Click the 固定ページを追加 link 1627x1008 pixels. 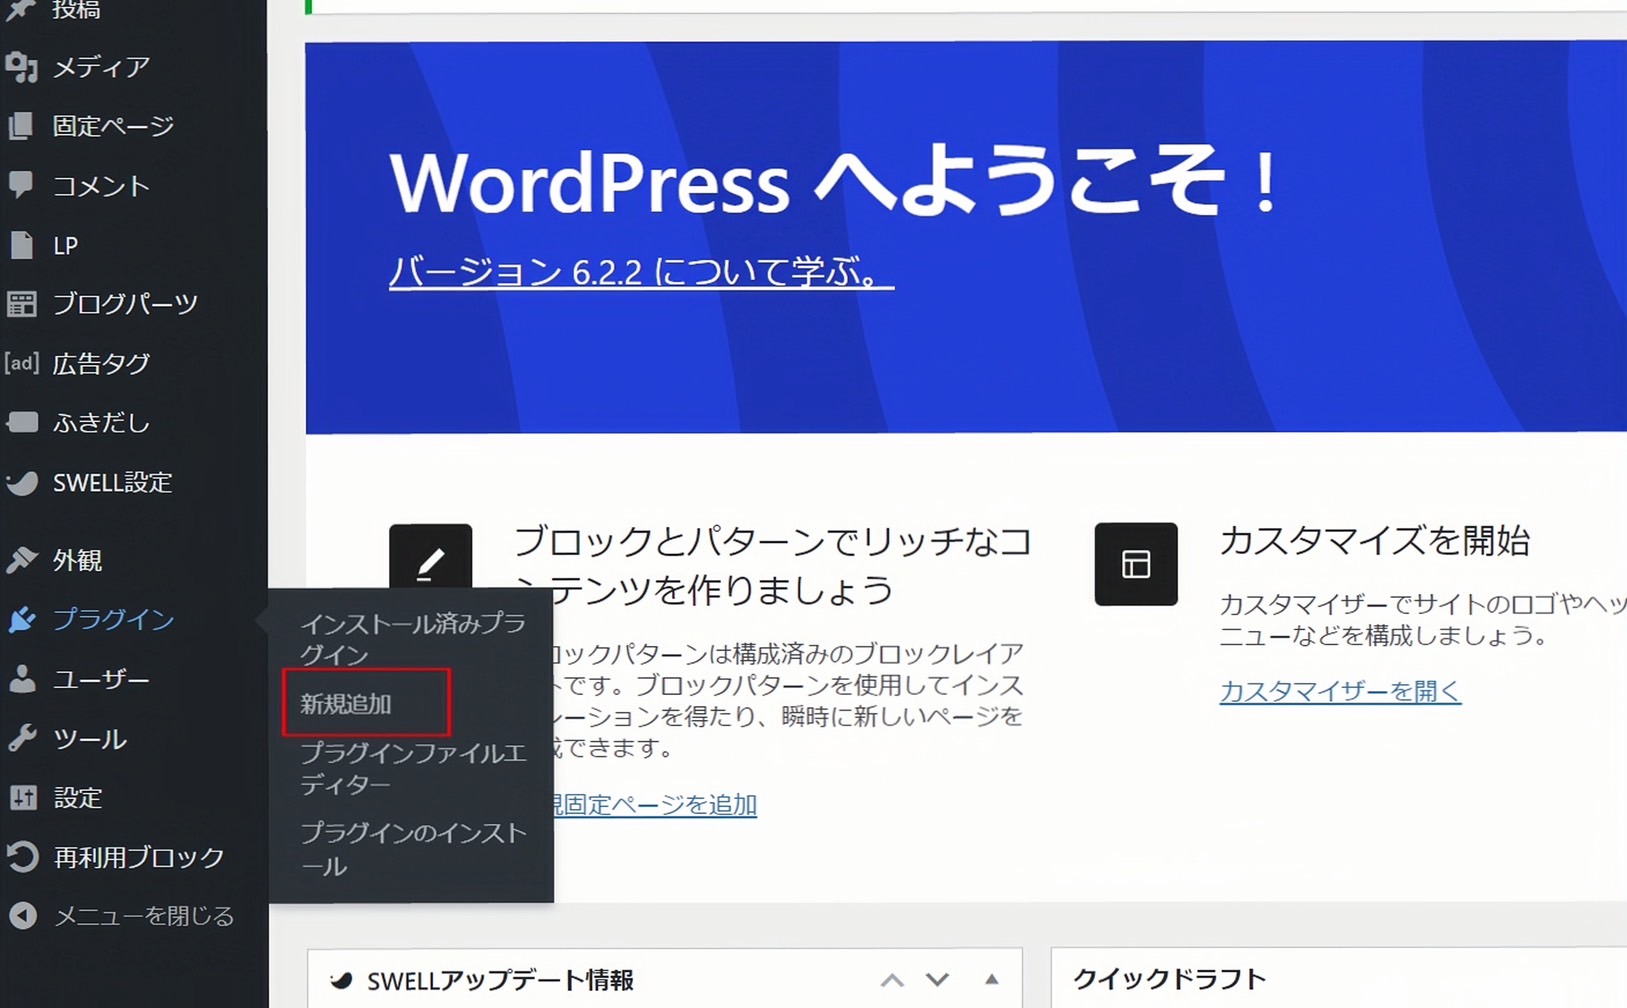point(655,804)
